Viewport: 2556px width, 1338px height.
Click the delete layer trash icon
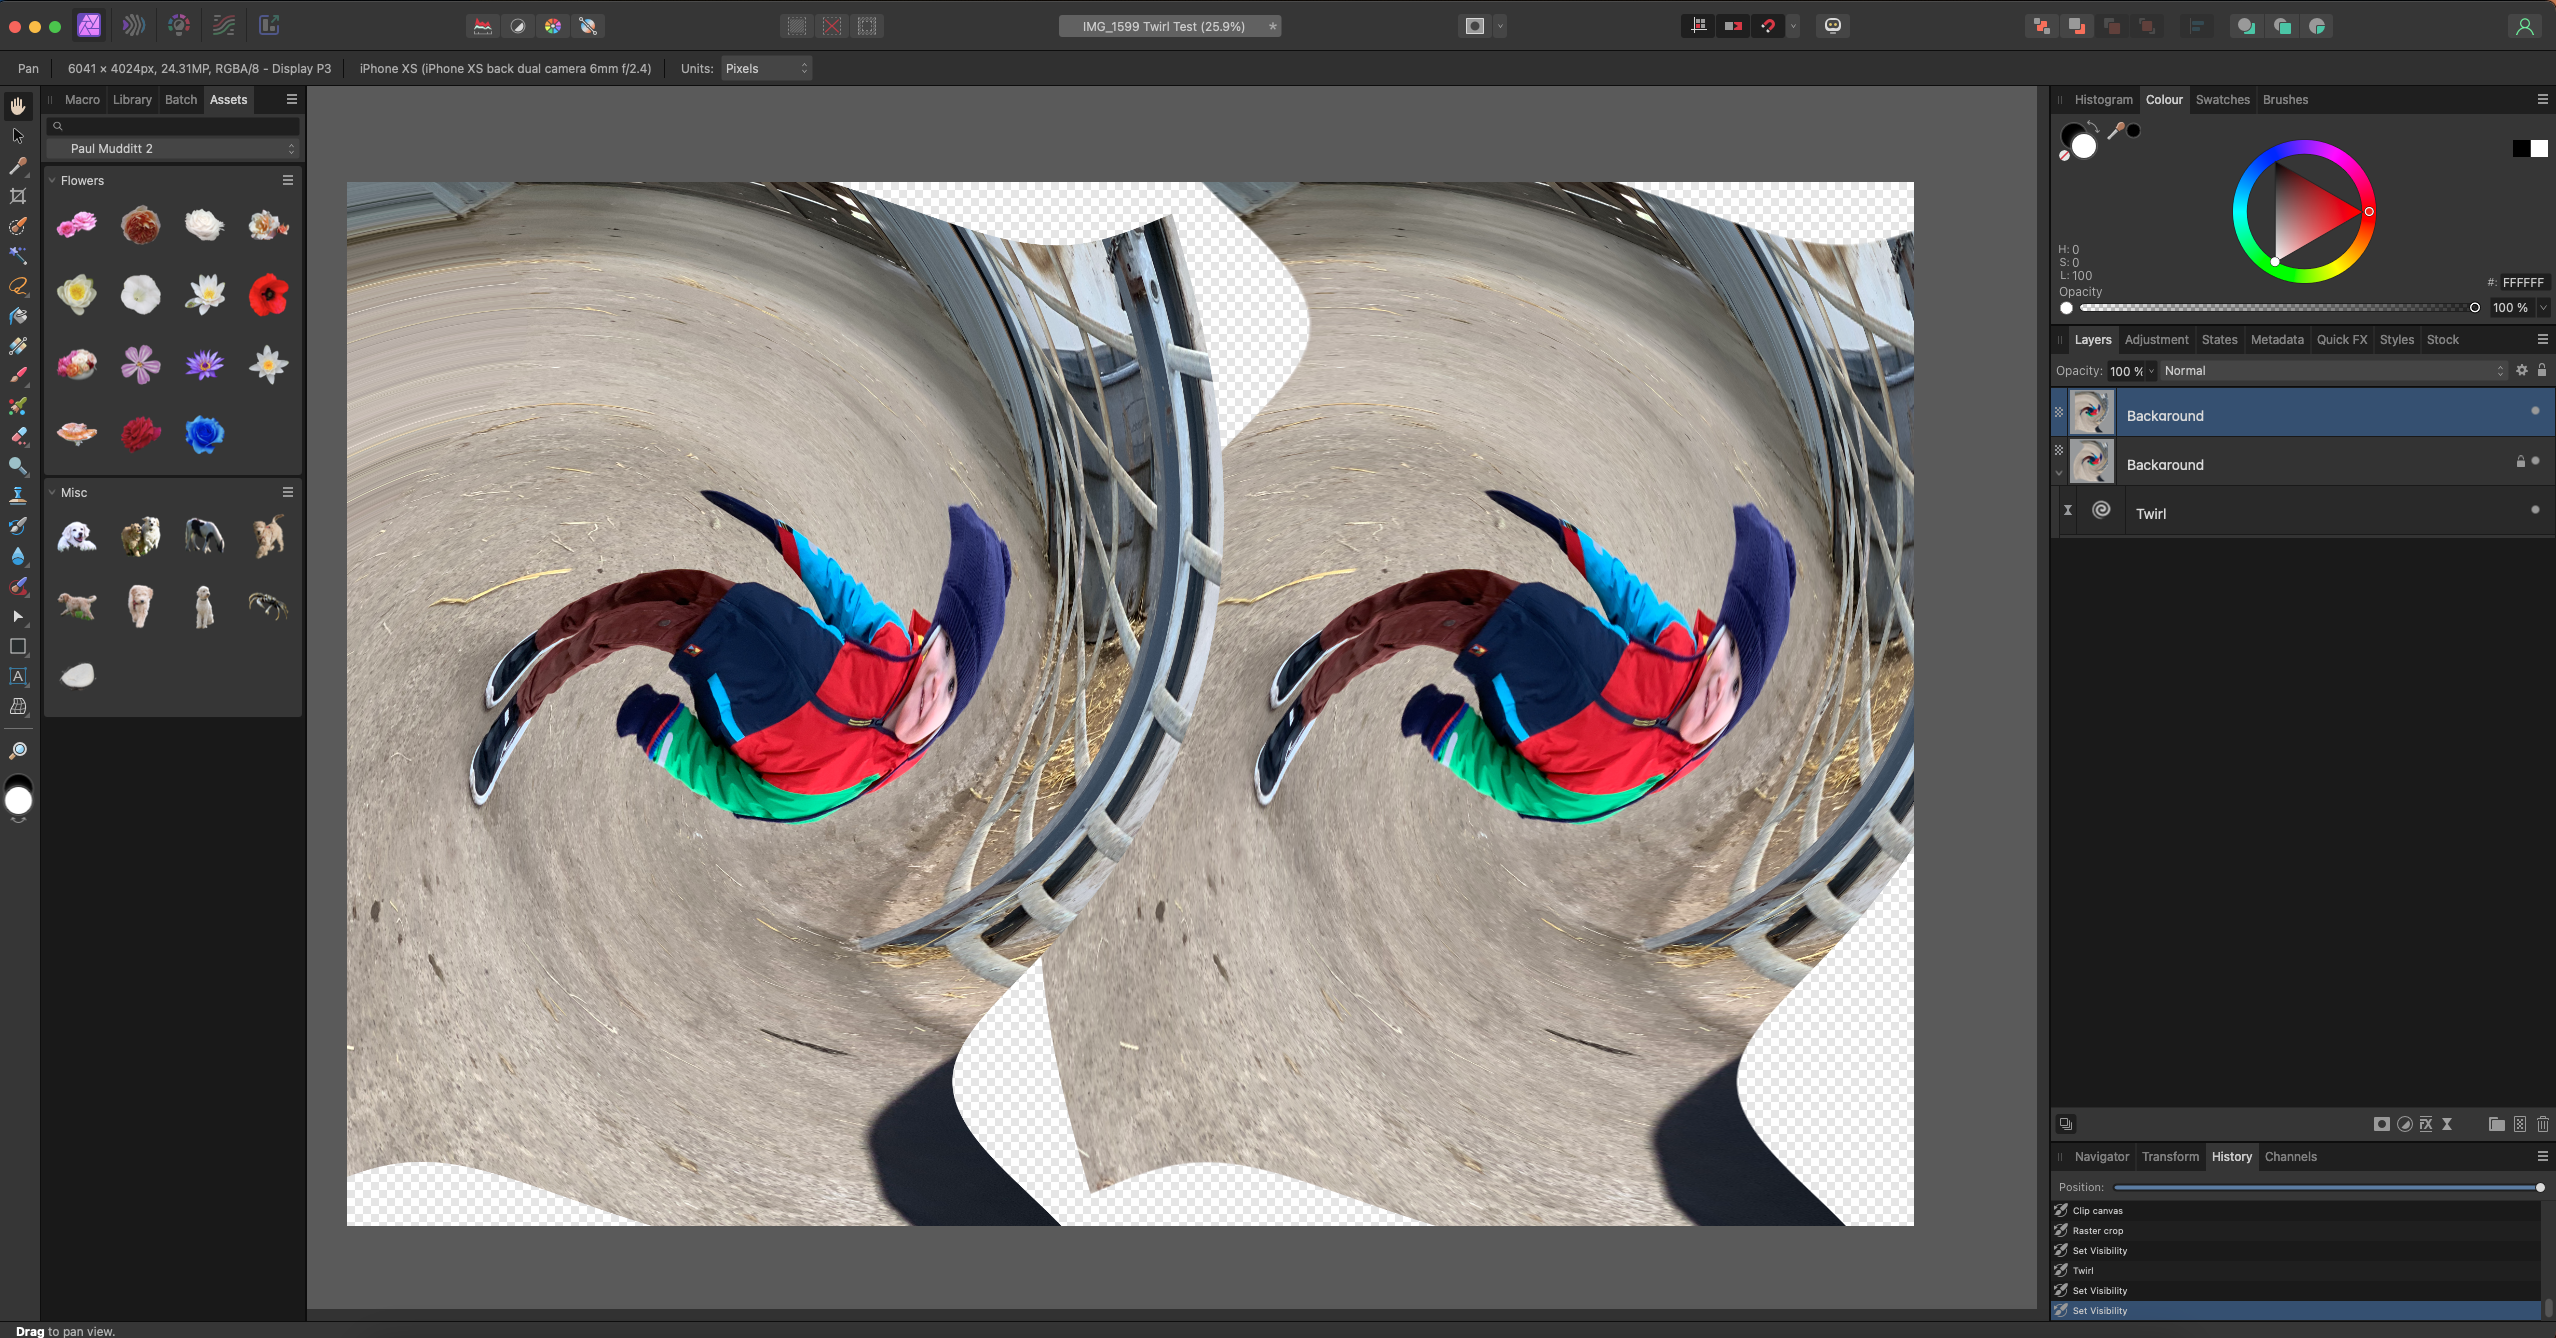(2542, 1124)
